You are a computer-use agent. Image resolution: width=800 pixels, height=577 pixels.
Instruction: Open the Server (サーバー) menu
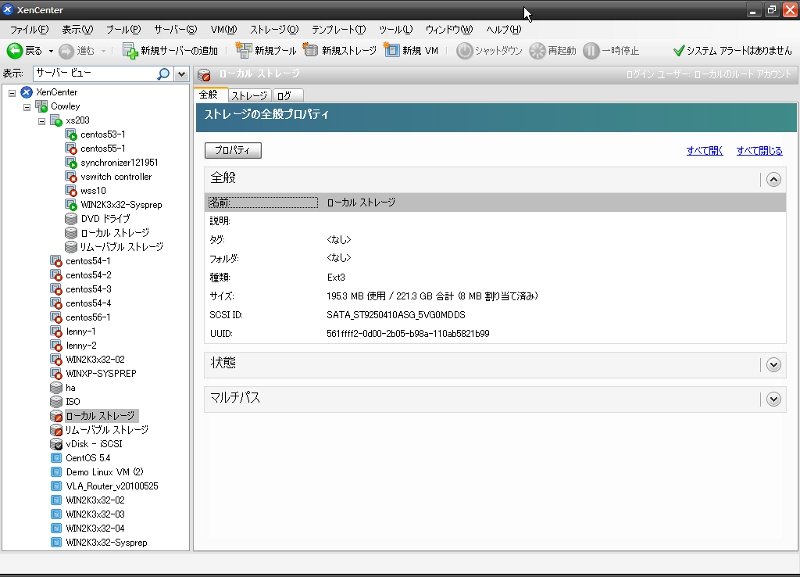(175, 30)
